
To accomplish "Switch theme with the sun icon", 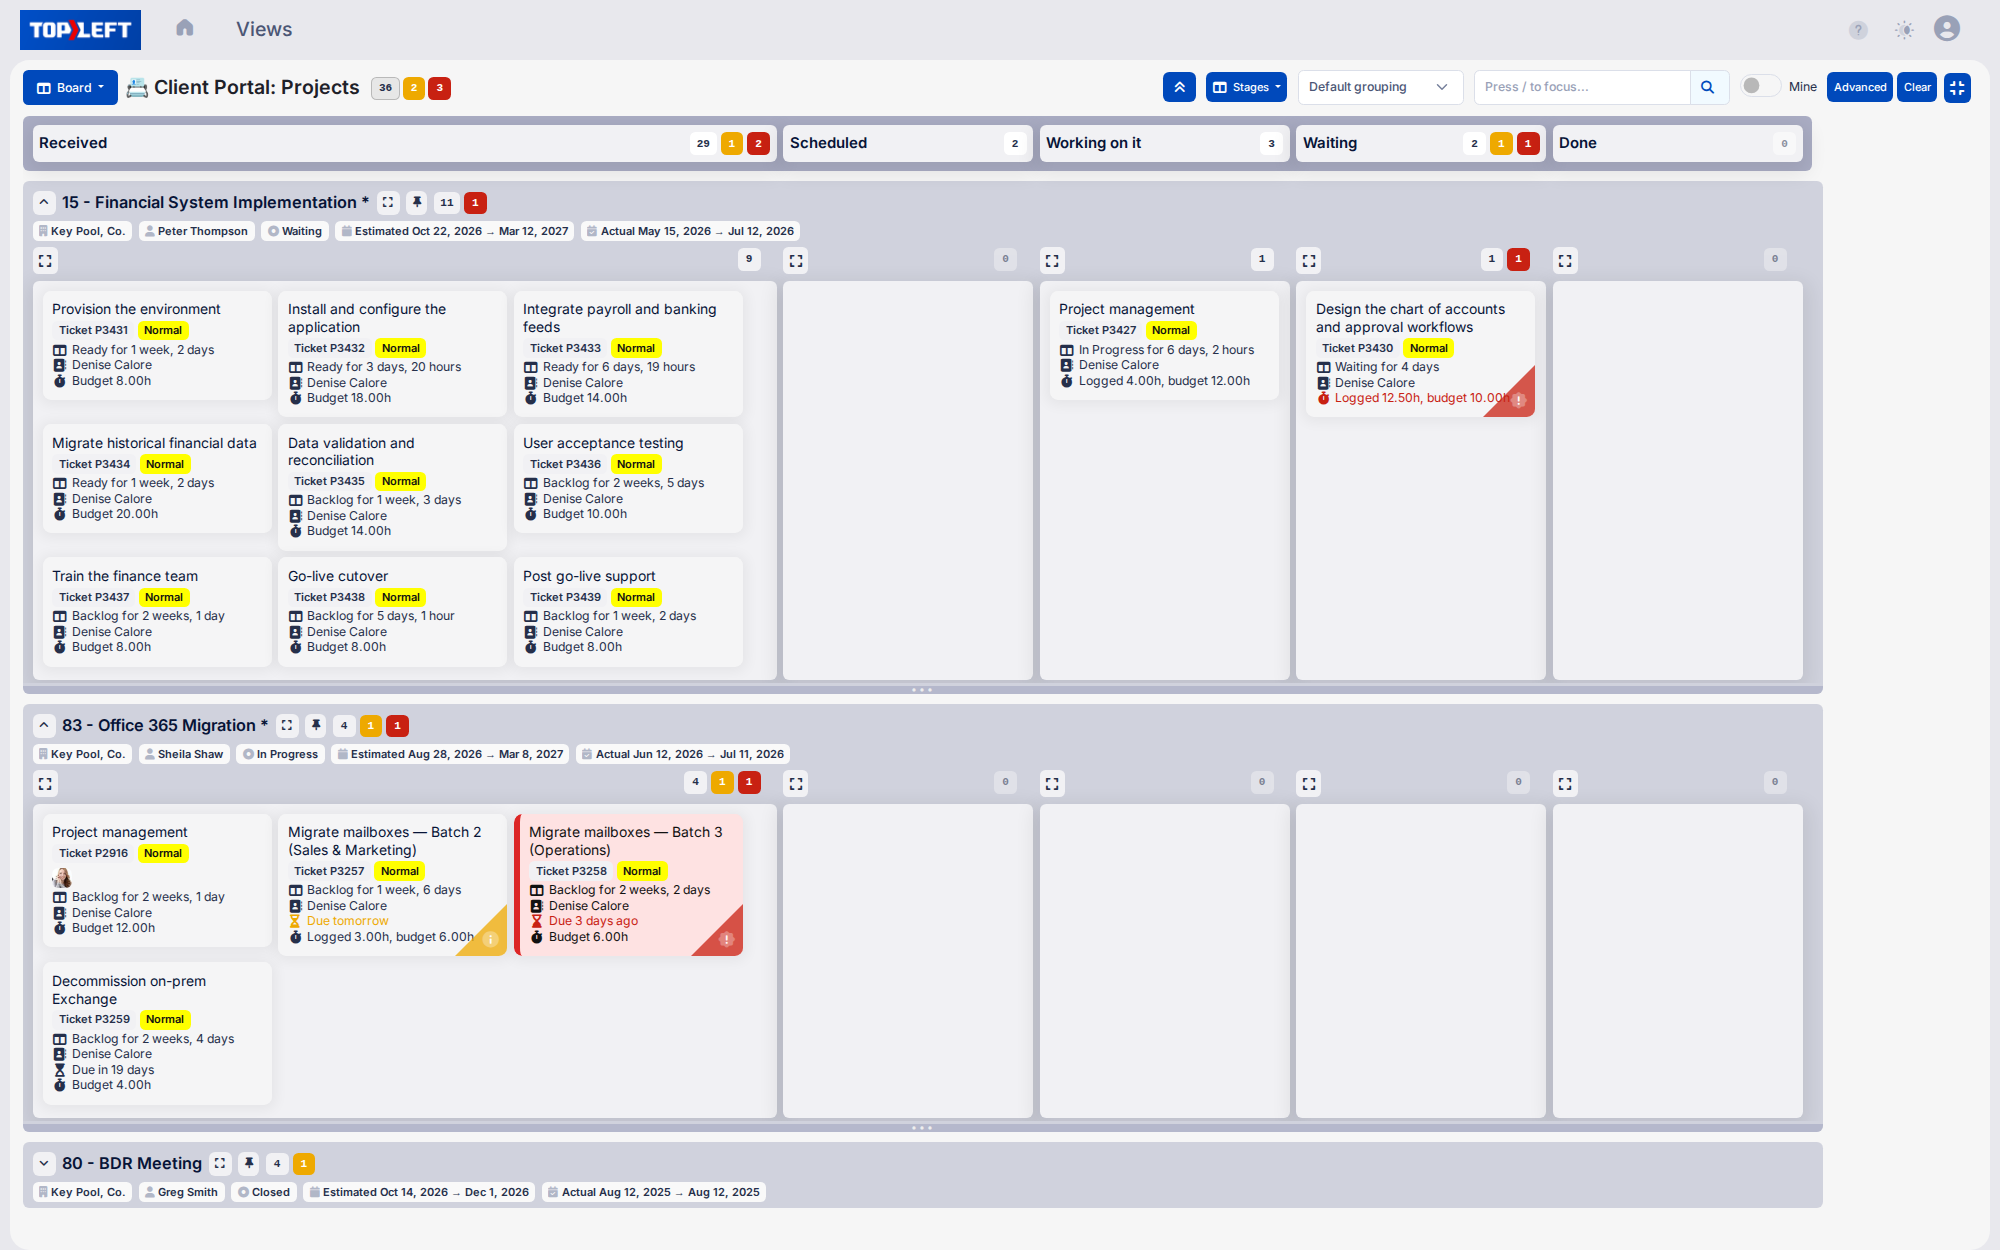I will (x=1904, y=30).
